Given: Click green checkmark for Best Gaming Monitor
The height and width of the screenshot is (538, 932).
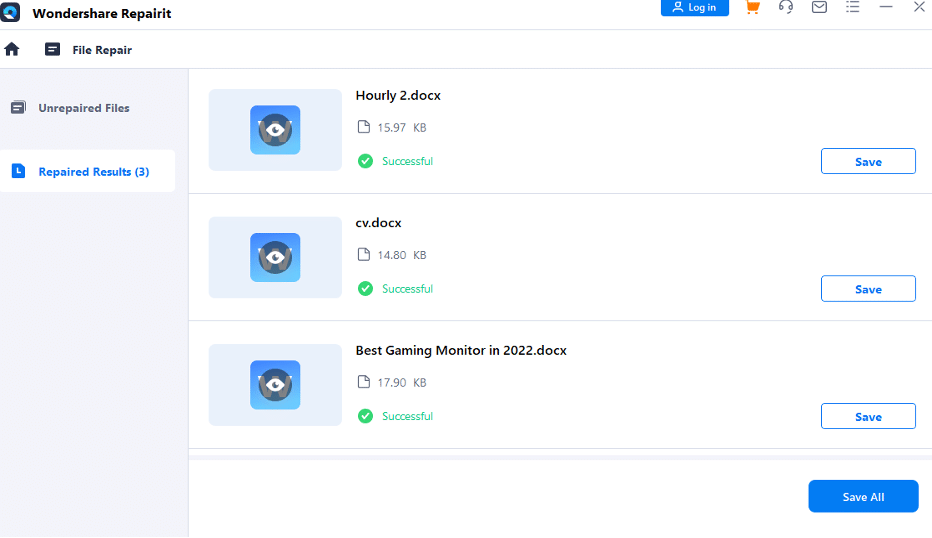Looking at the screenshot, I should pos(366,416).
